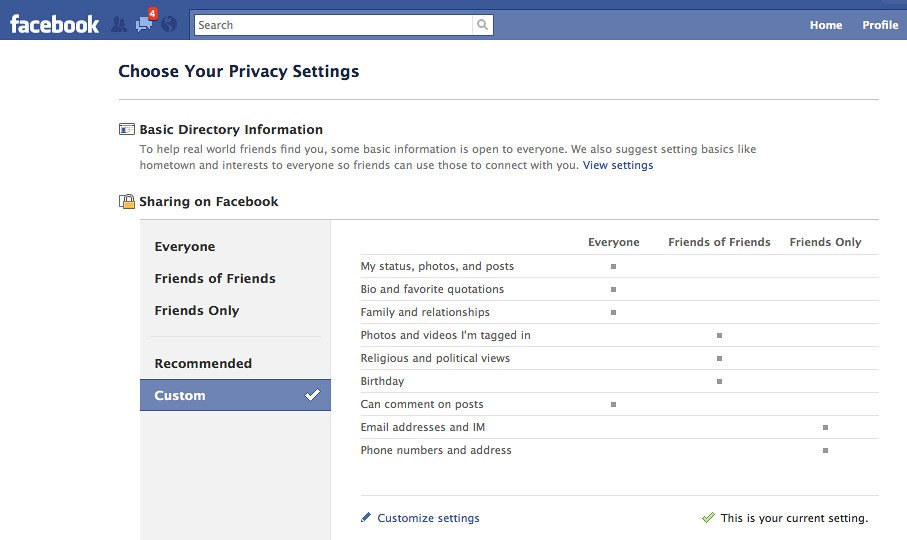This screenshot has height=540, width=907.
Task: Open the friend requests icon
Action: 119,25
